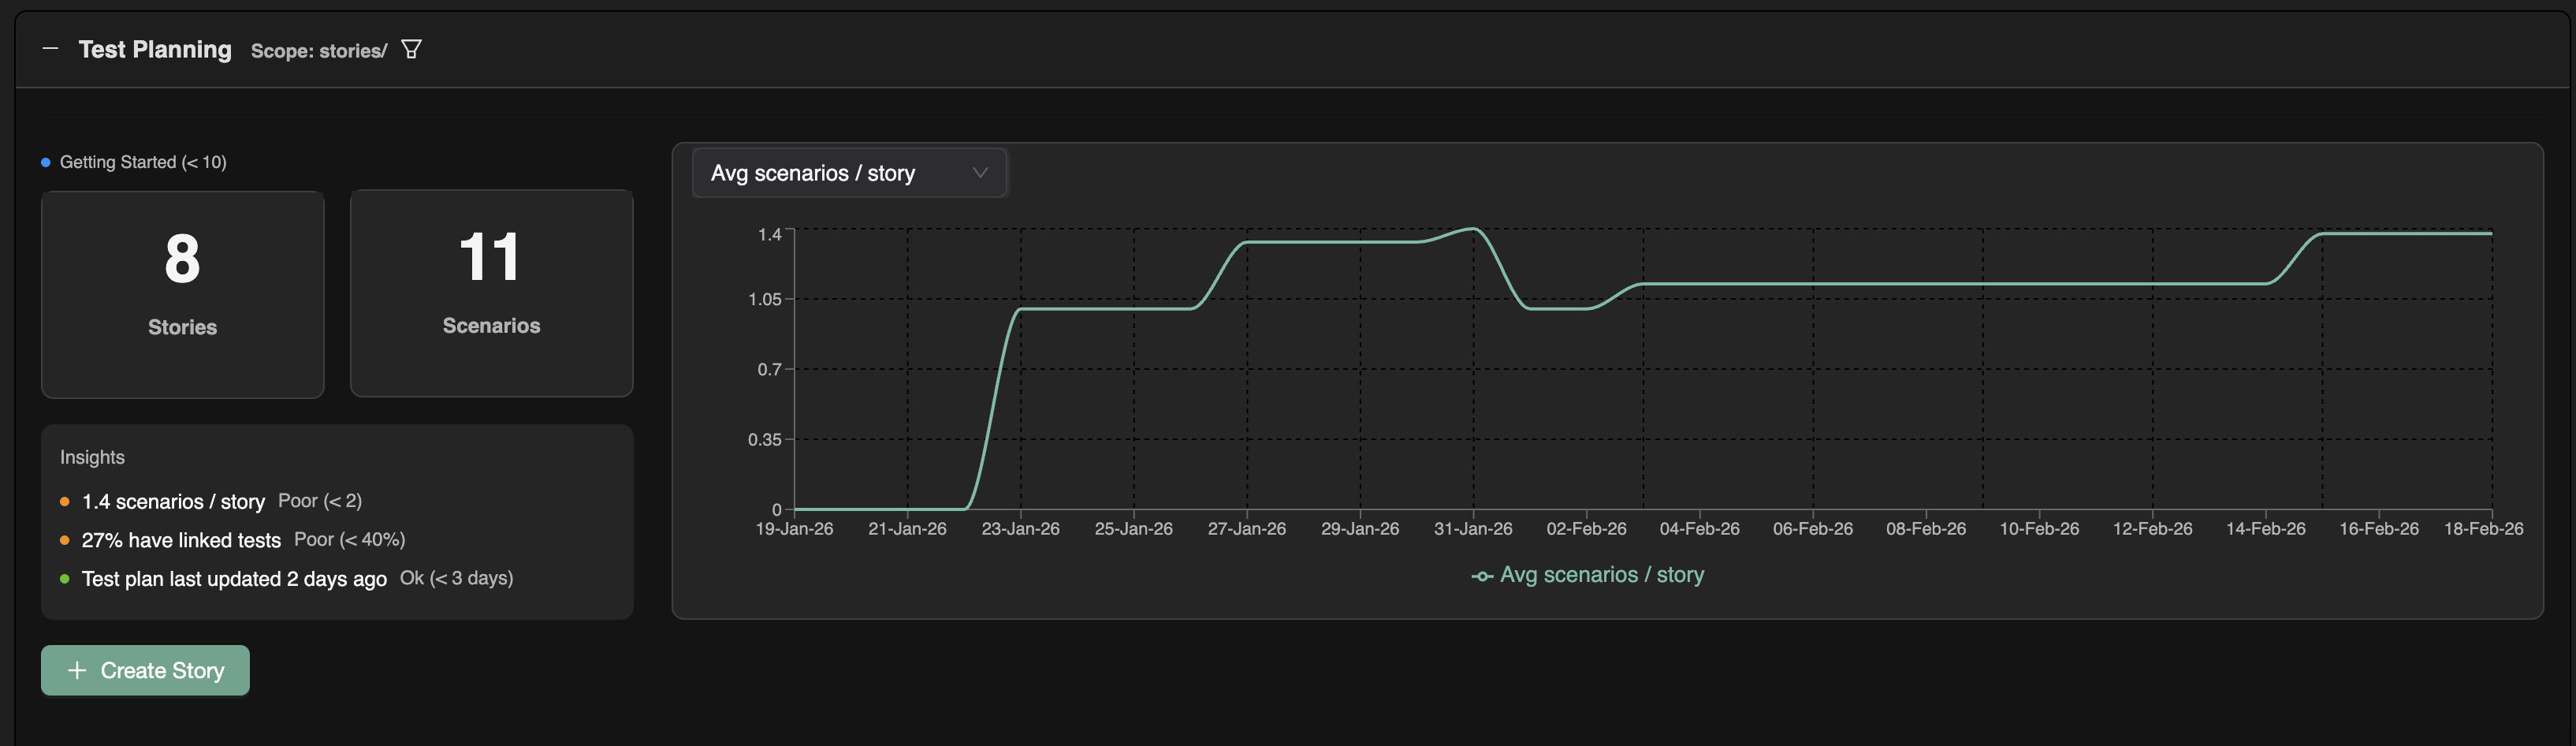Click the legend line marker icon
2576x746 pixels.
click(1481, 576)
